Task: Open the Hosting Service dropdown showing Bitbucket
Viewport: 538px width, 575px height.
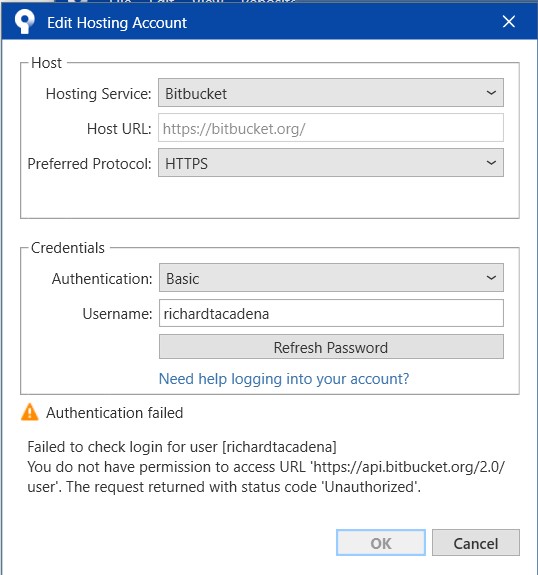Action: coord(330,93)
